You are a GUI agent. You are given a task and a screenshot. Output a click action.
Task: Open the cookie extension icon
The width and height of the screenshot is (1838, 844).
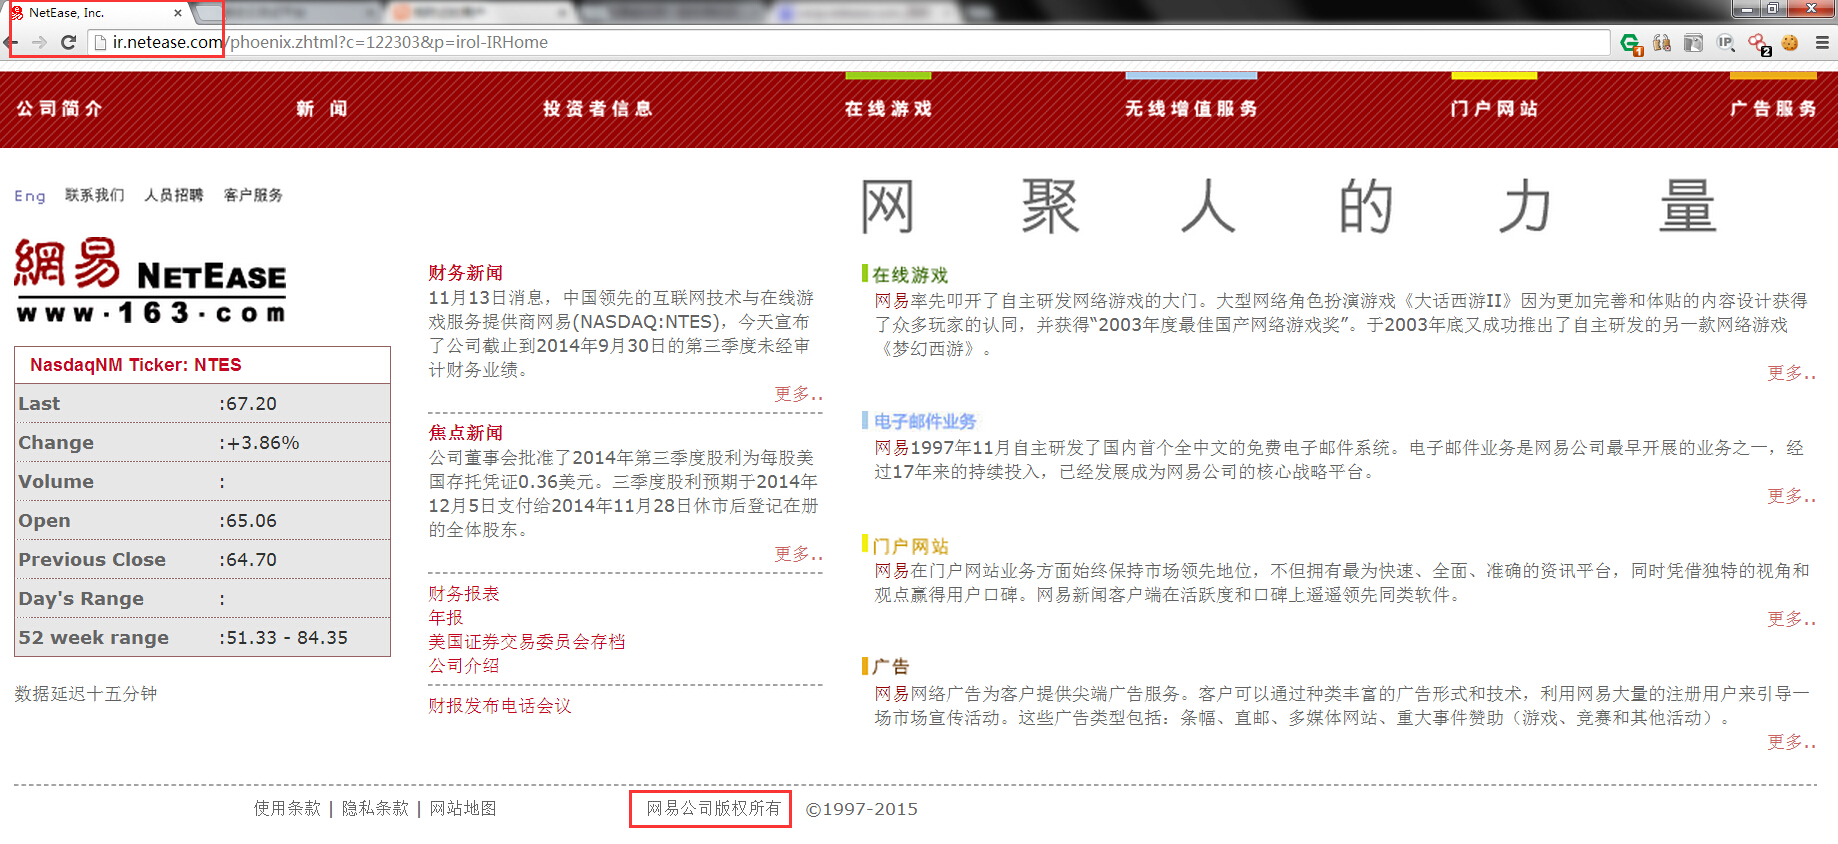tap(1790, 43)
